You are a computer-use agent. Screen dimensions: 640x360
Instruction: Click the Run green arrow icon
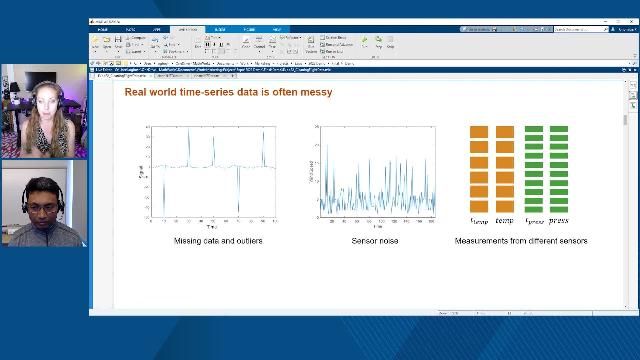(364, 40)
